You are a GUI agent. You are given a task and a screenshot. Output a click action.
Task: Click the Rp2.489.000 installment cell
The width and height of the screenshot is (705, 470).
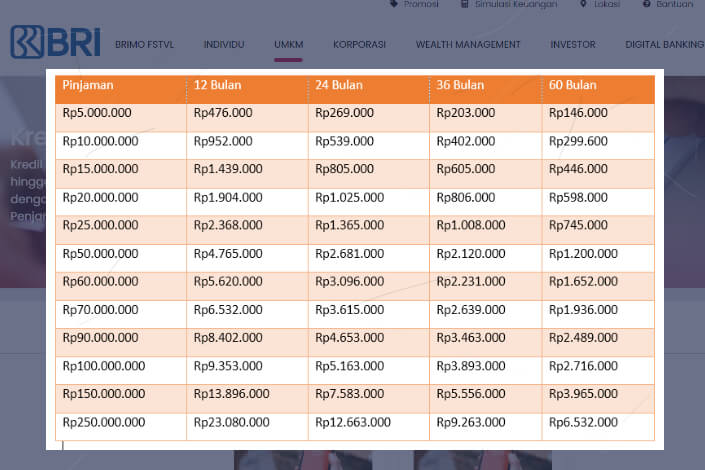(x=598, y=342)
